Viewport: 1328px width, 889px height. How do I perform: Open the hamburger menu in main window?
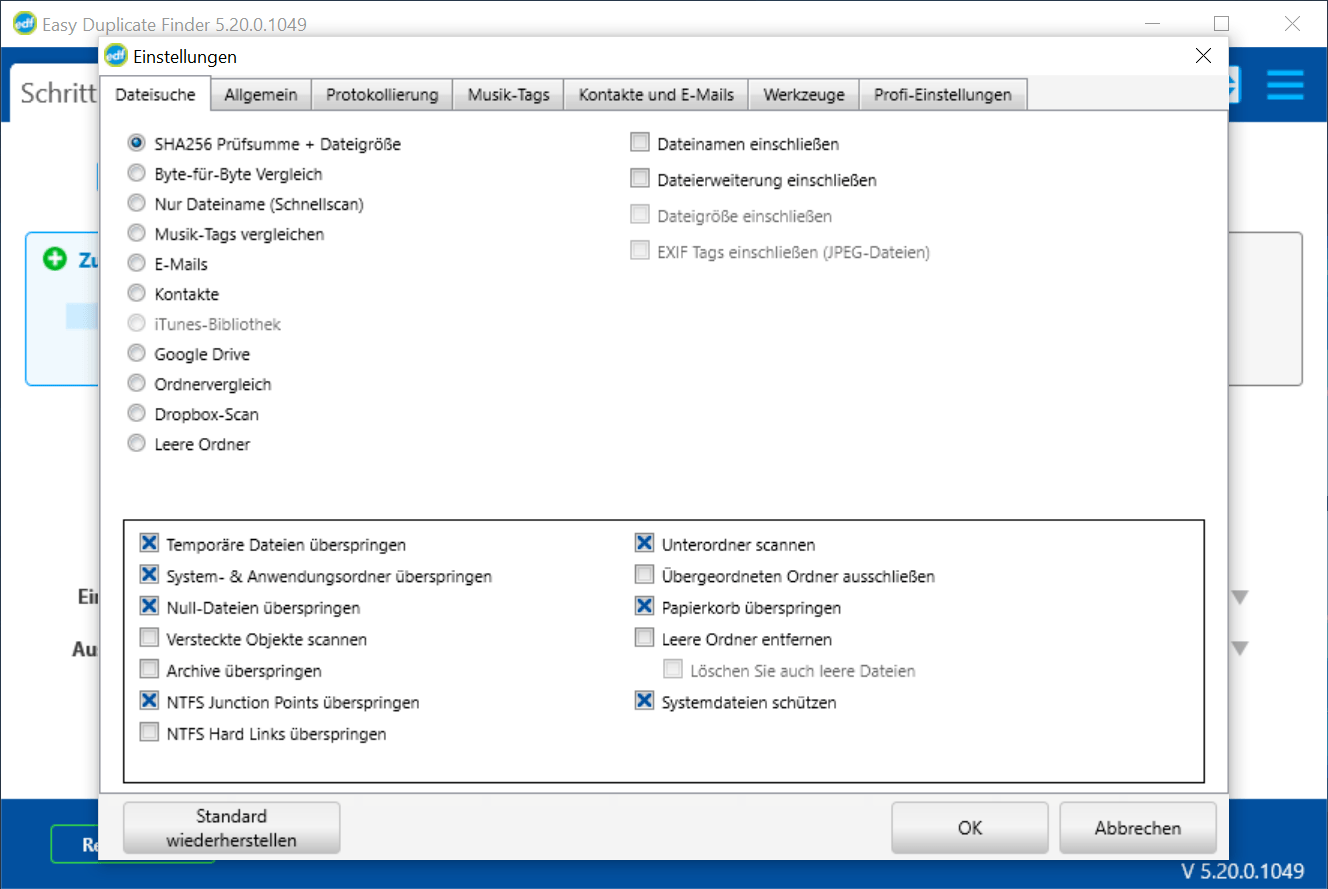[x=1285, y=85]
